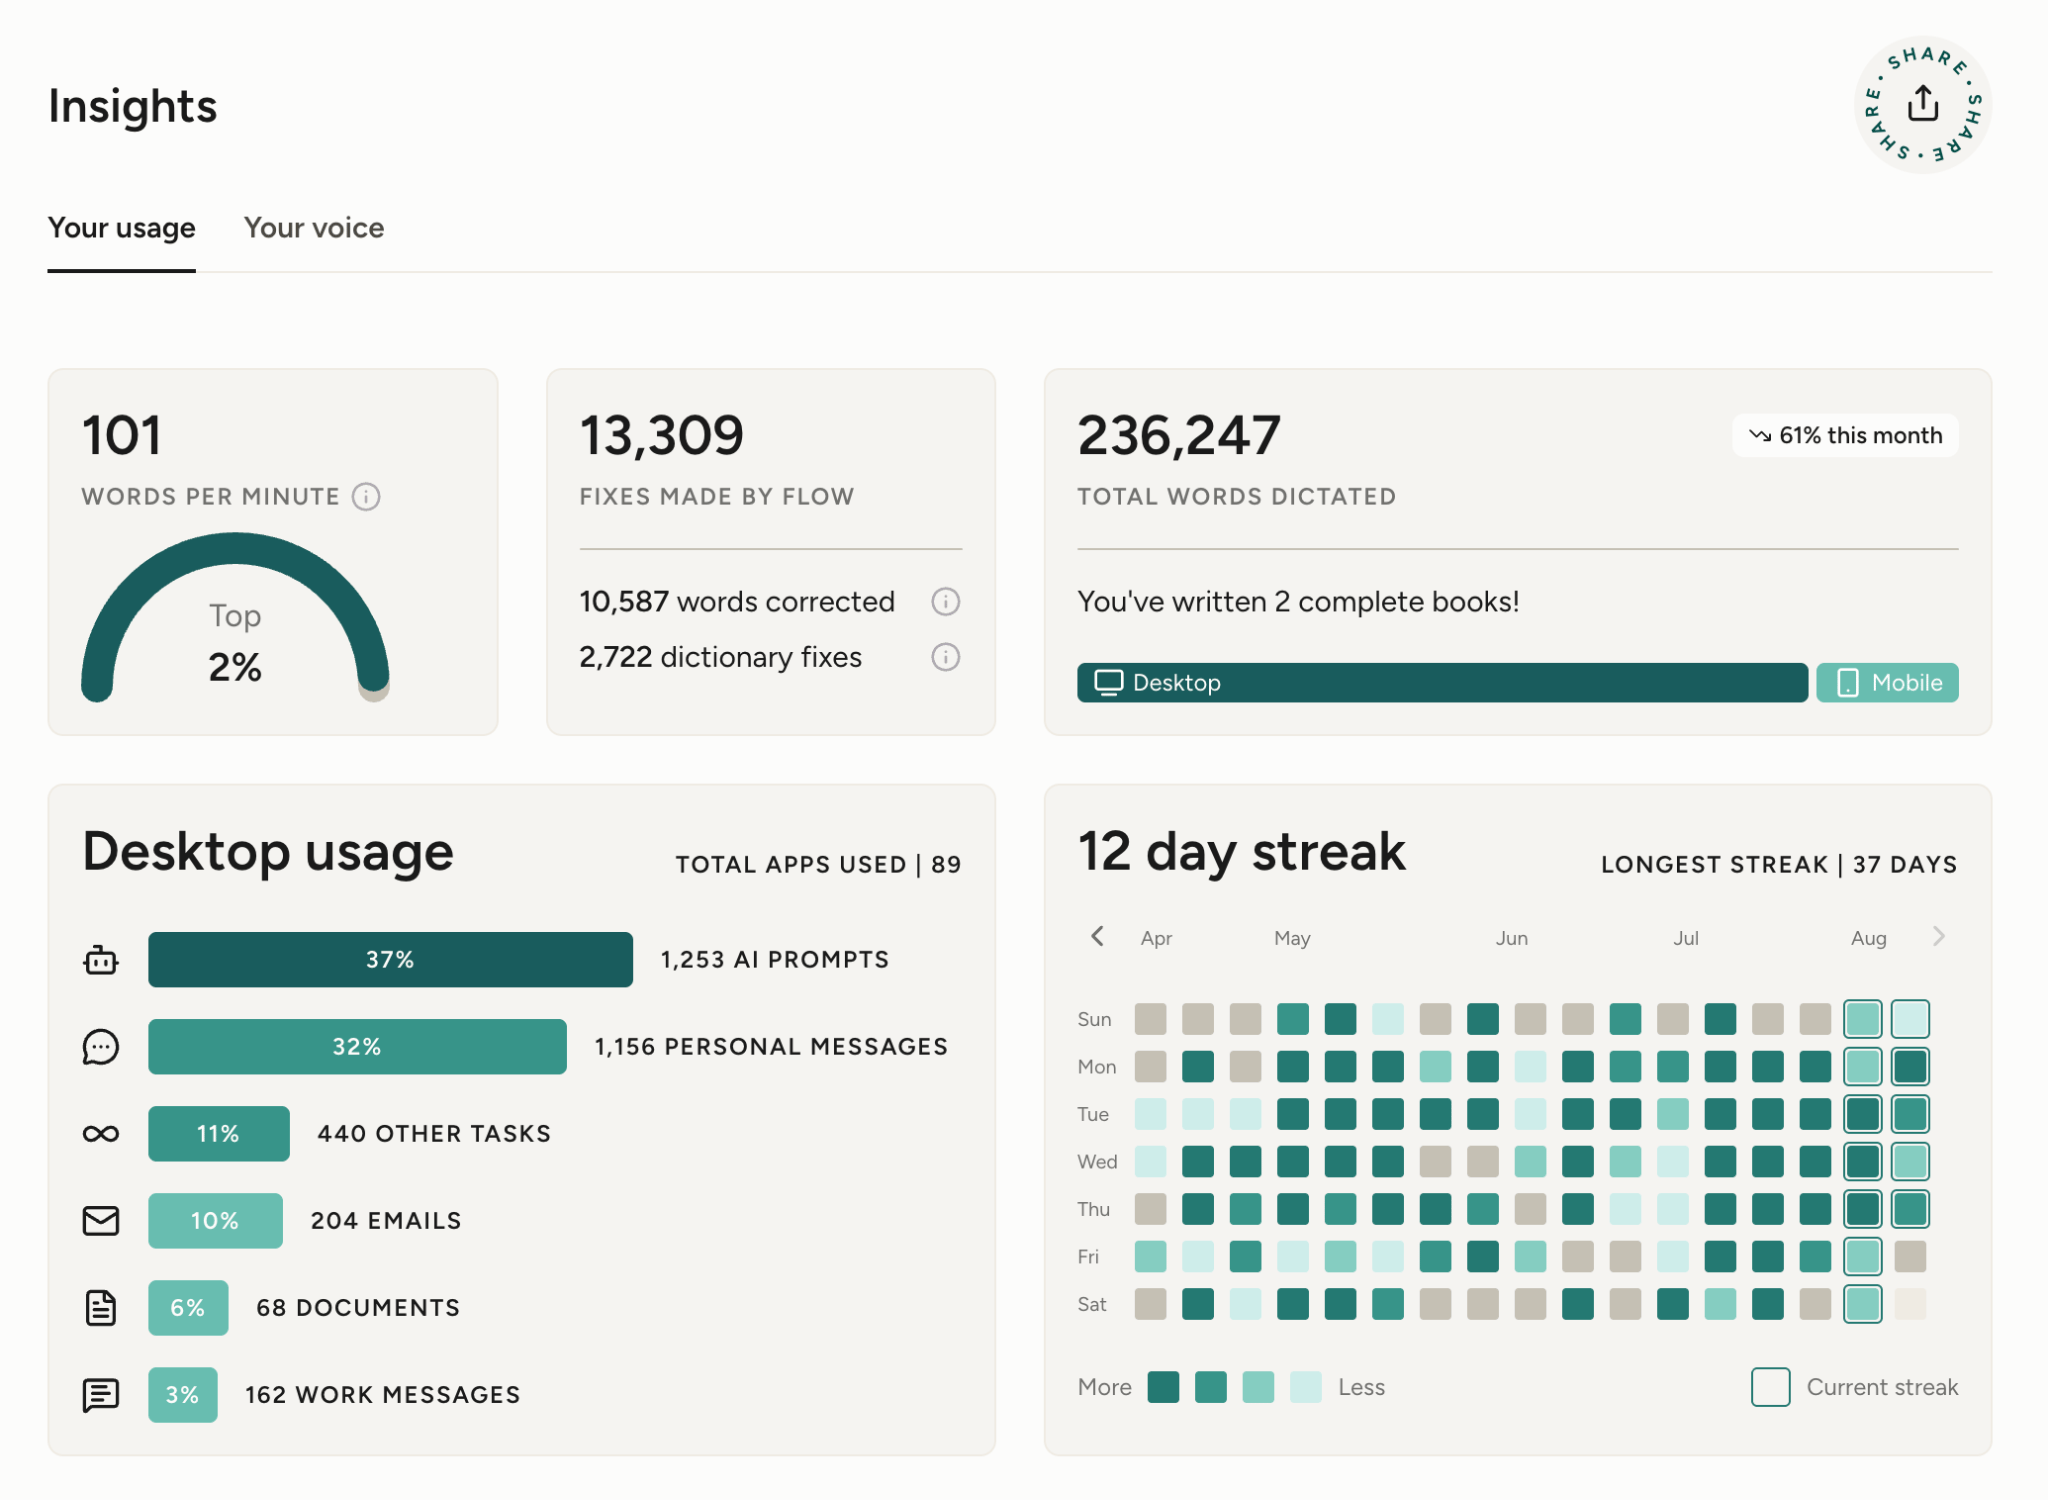Click the Desktop usage bar segment

pyautogui.click(x=1442, y=682)
